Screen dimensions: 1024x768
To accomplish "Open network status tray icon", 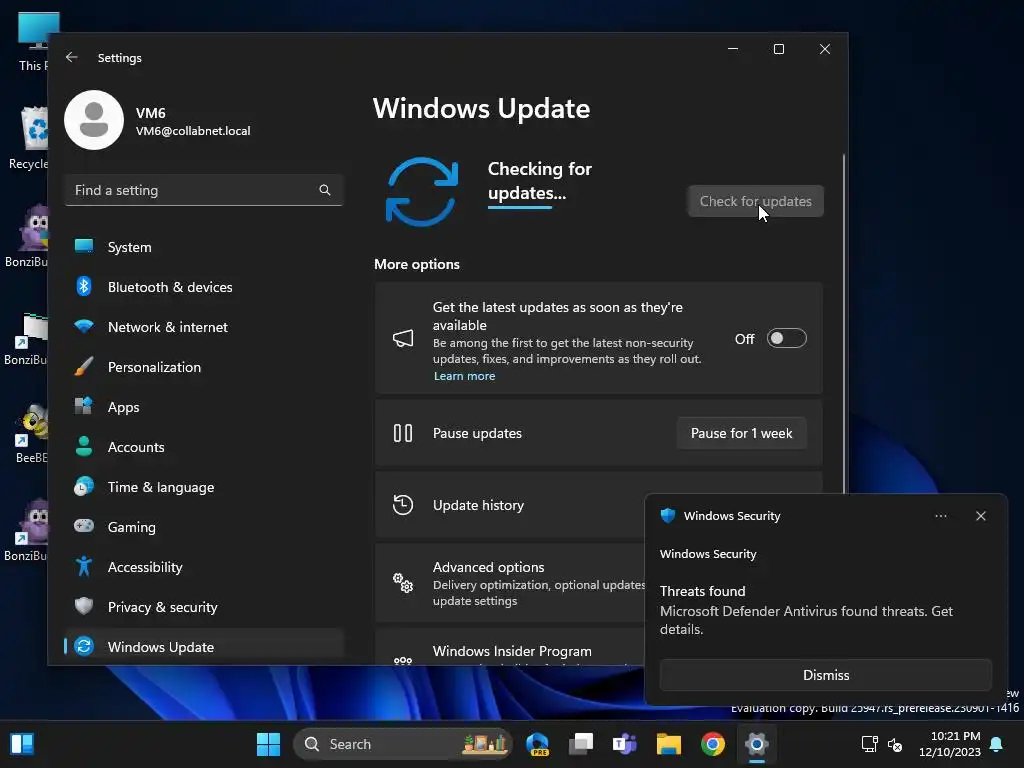I will click(x=870, y=744).
